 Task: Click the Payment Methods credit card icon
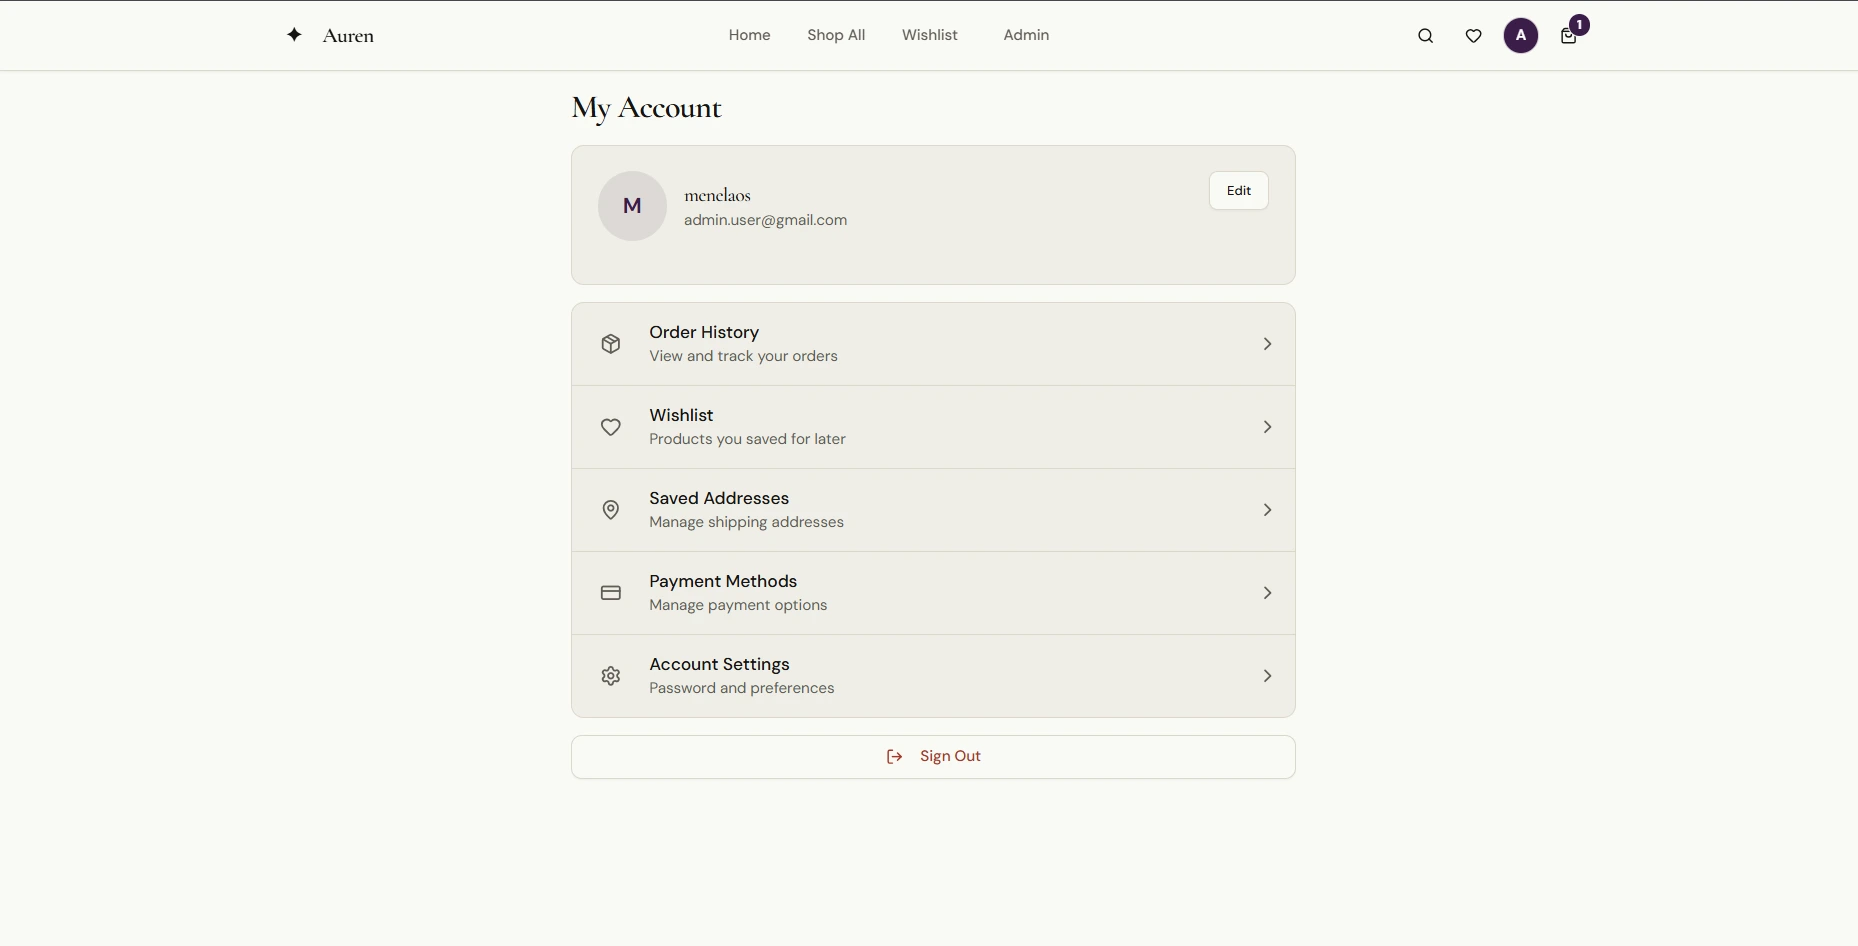610,593
